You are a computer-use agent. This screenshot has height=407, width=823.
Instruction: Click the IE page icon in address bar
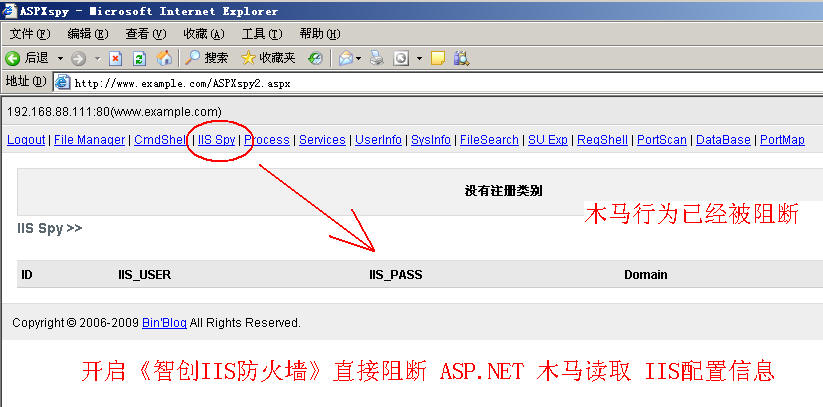[63, 82]
